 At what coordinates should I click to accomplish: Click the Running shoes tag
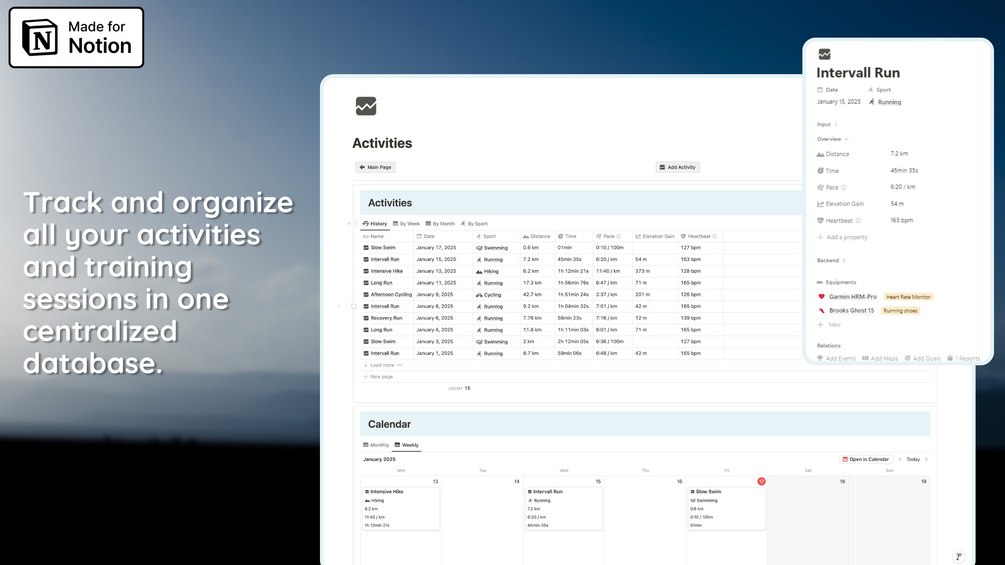(901, 311)
